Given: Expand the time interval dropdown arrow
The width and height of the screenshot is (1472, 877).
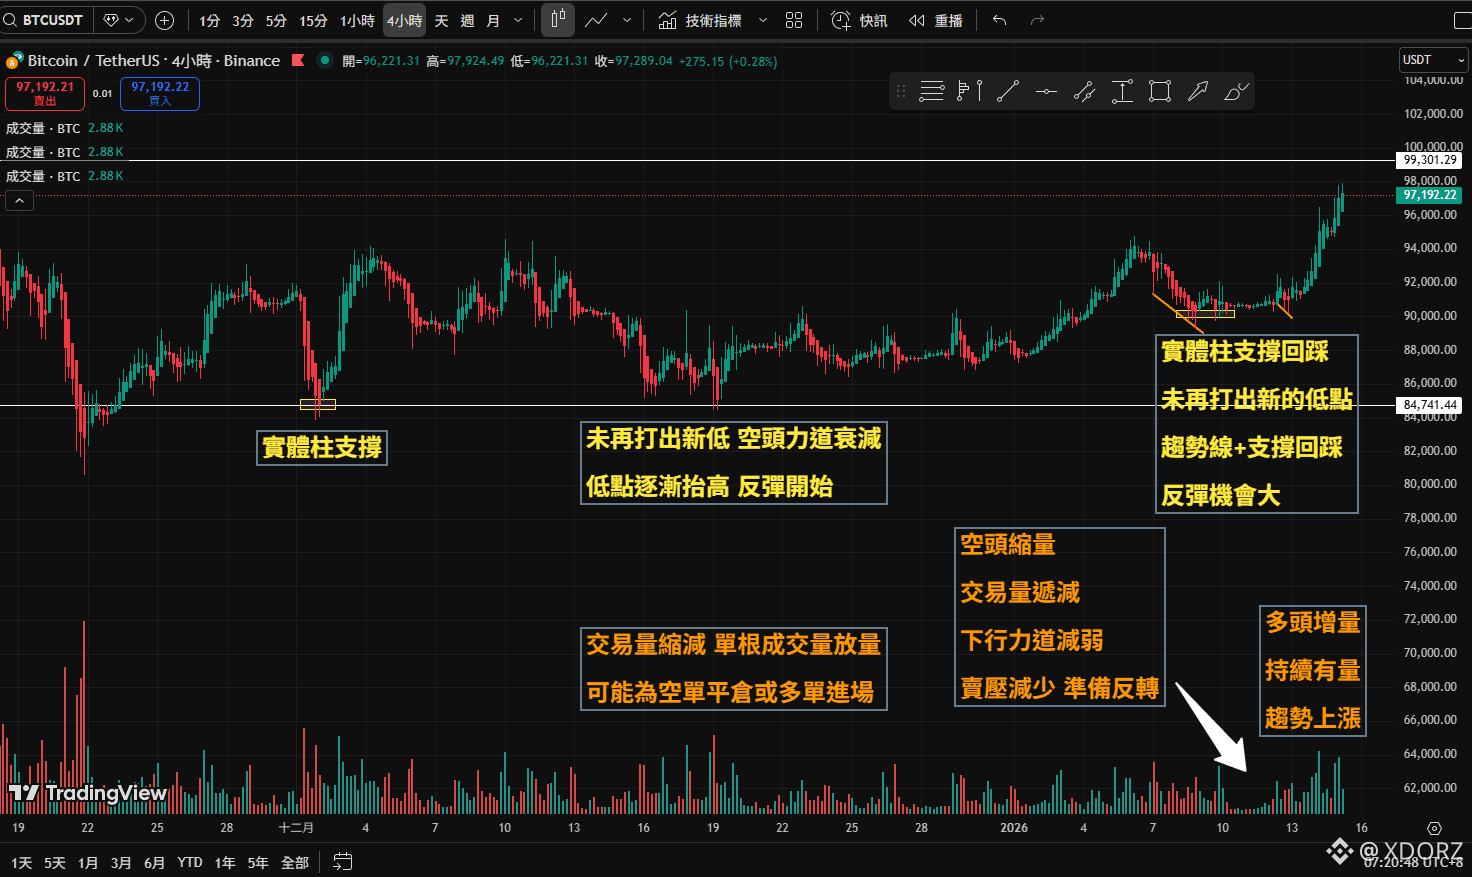Looking at the screenshot, I should click(518, 20).
